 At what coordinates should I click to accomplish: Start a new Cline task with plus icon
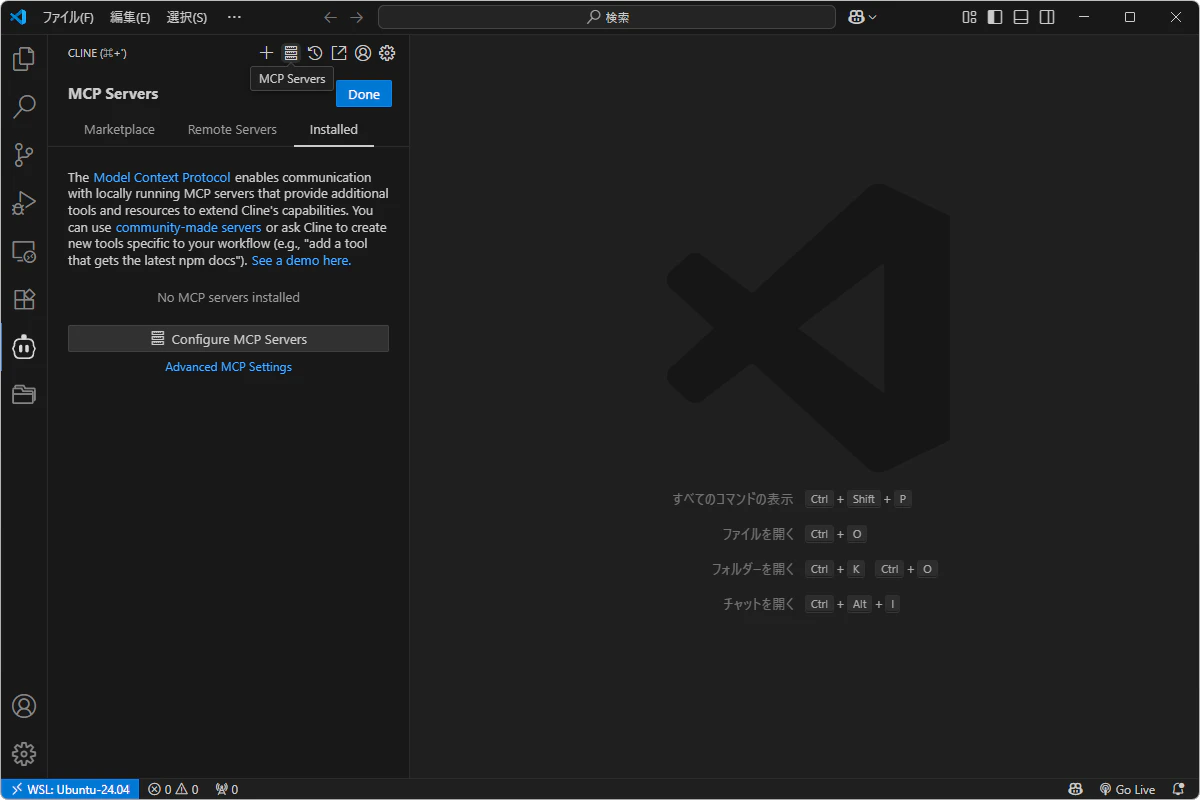point(266,53)
